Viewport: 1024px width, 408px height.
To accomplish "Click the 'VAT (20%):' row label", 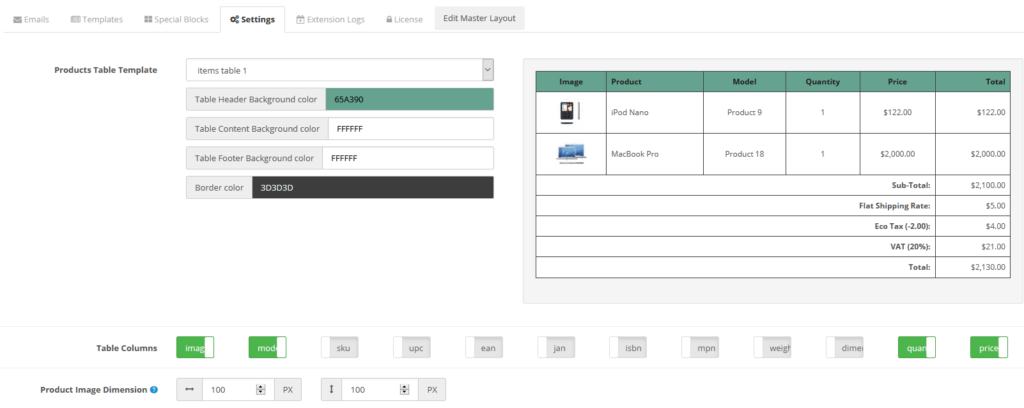I will tap(910, 247).
